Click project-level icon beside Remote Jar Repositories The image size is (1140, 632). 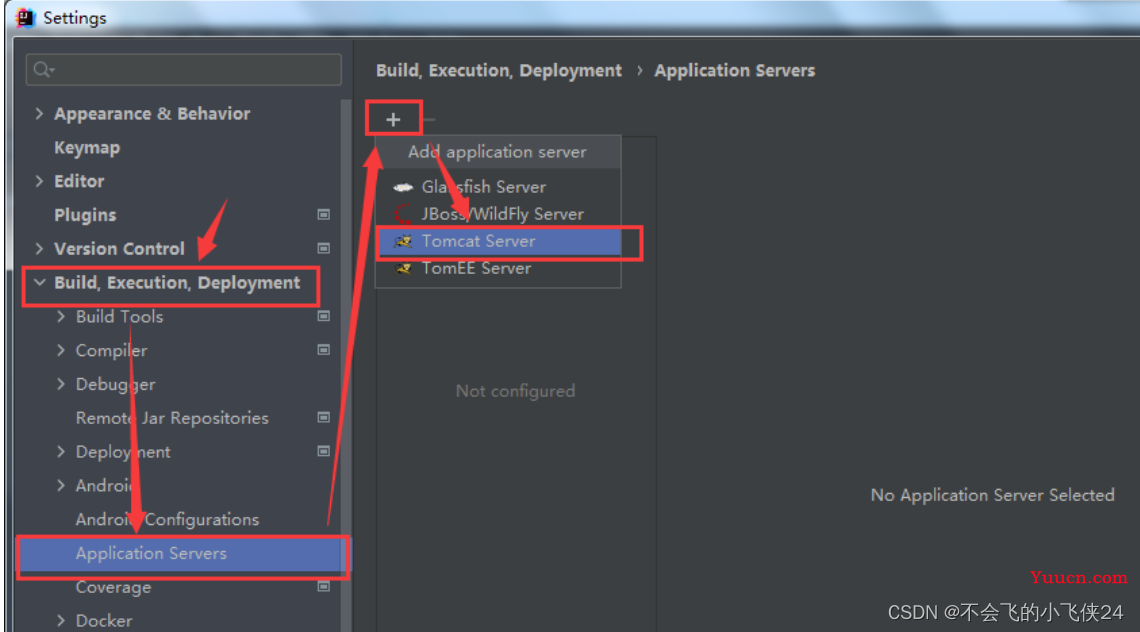324,417
